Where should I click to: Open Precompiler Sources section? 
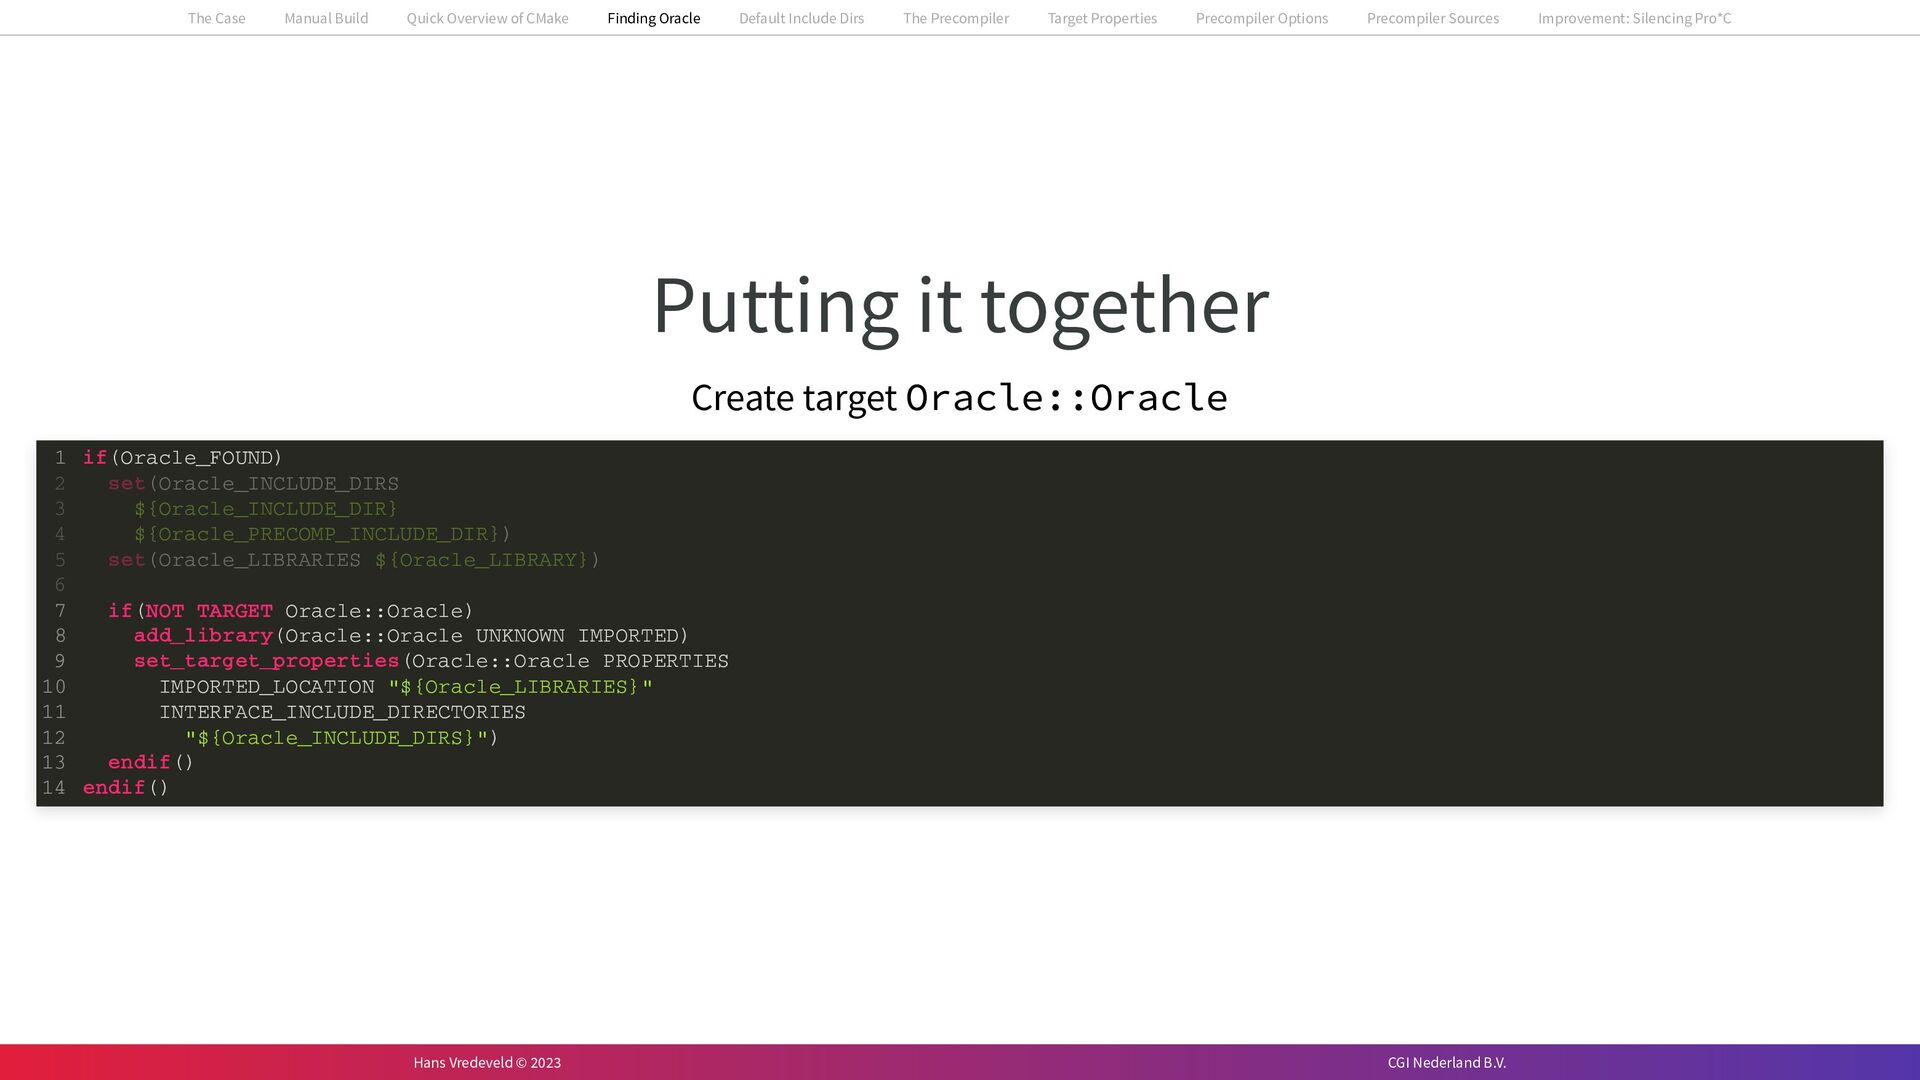tap(1432, 18)
